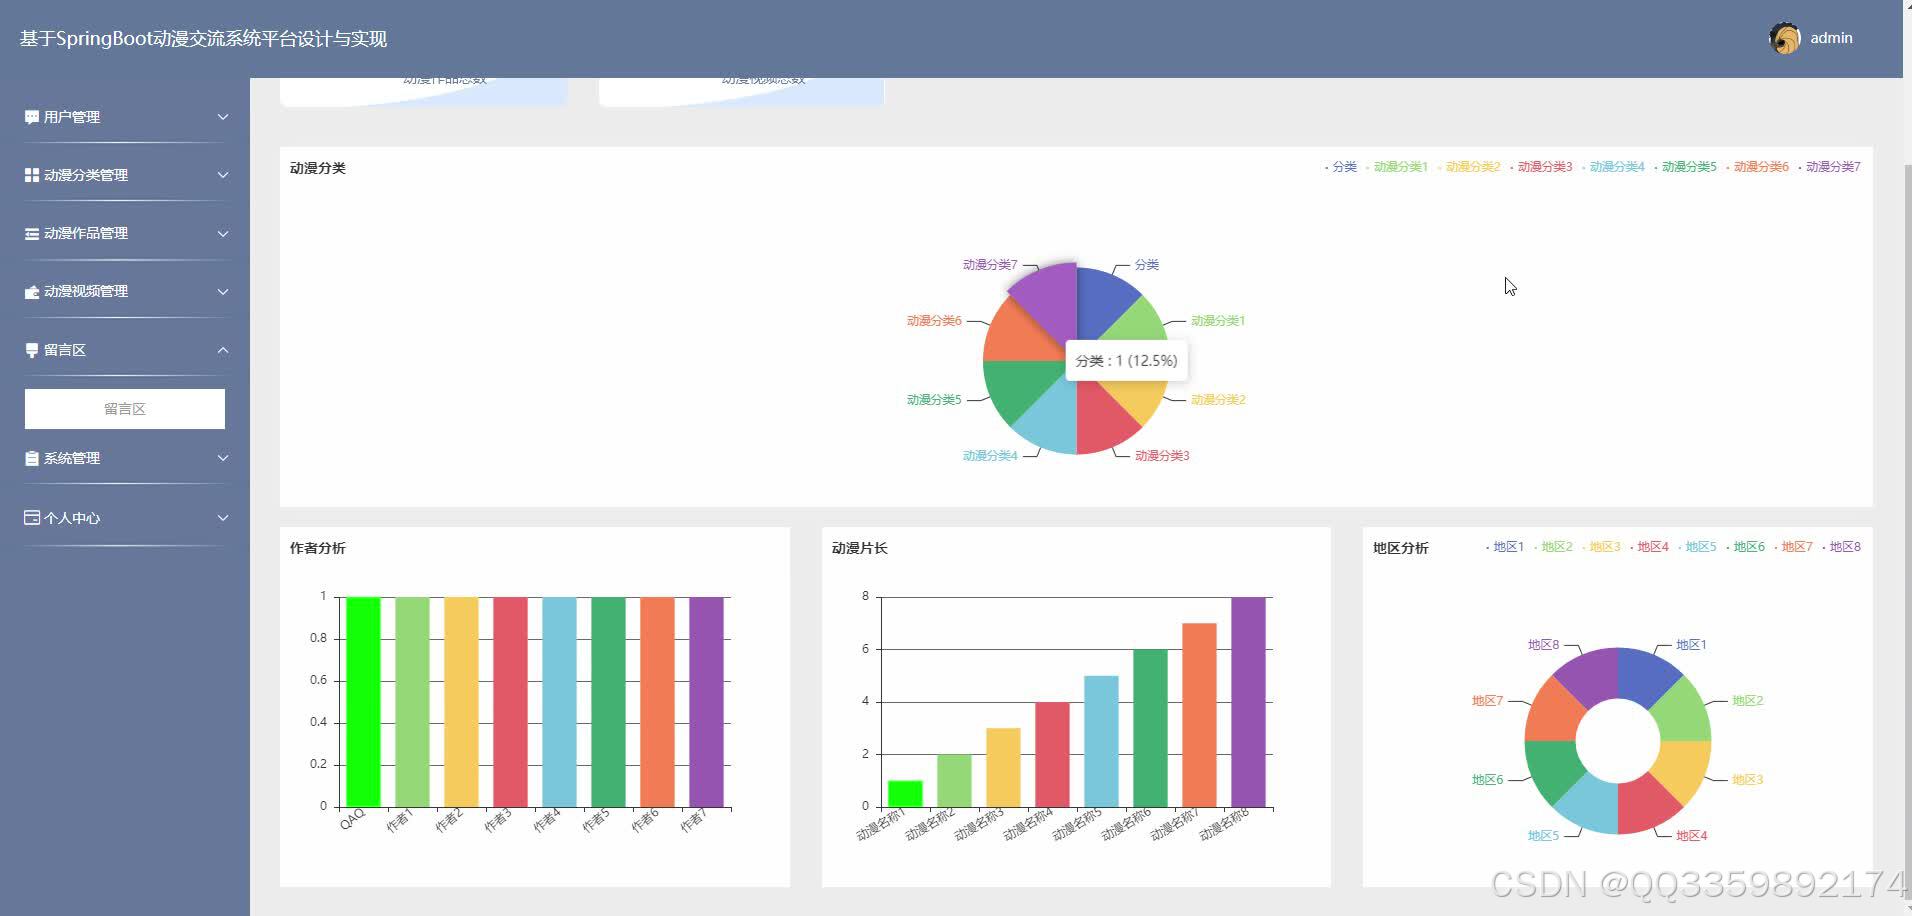
Task: Toggle 地区6 legend entry
Action: (x=1745, y=547)
